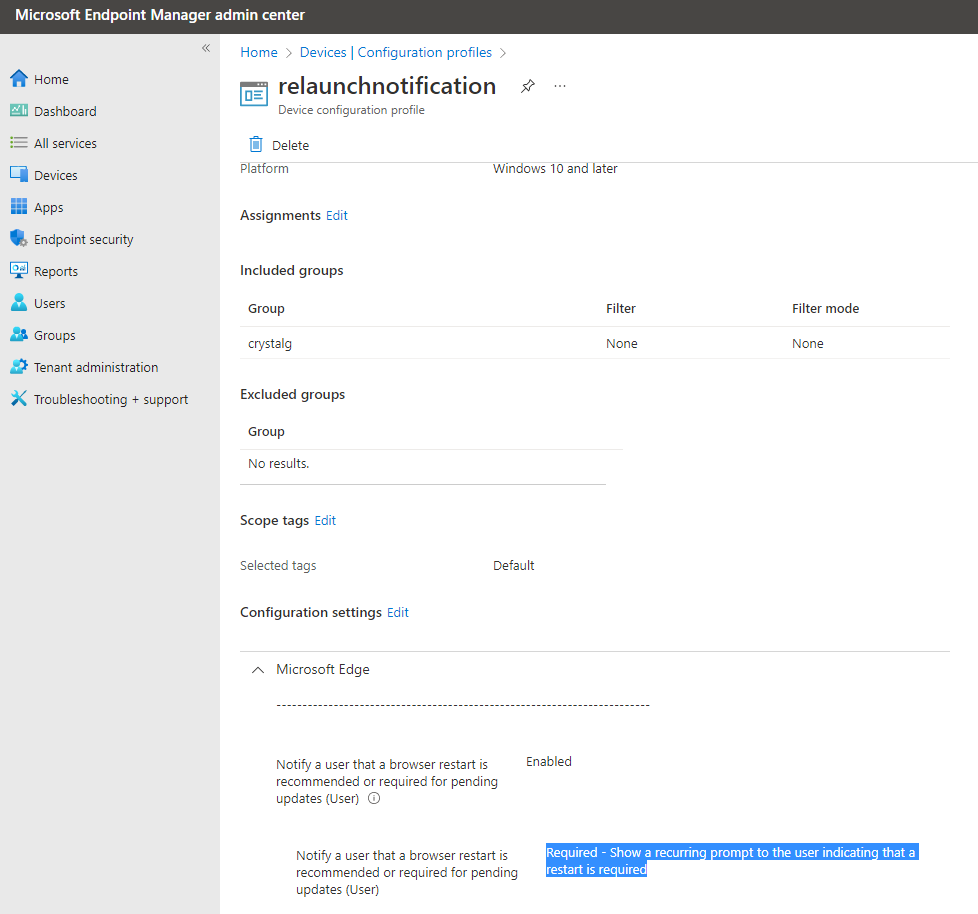978x914 pixels.
Task: Navigate to Home via the breadcrumb
Action: click(258, 52)
